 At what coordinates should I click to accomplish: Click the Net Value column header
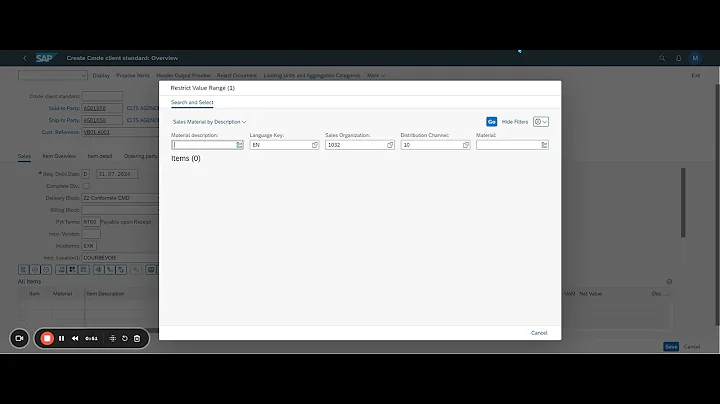(591, 294)
